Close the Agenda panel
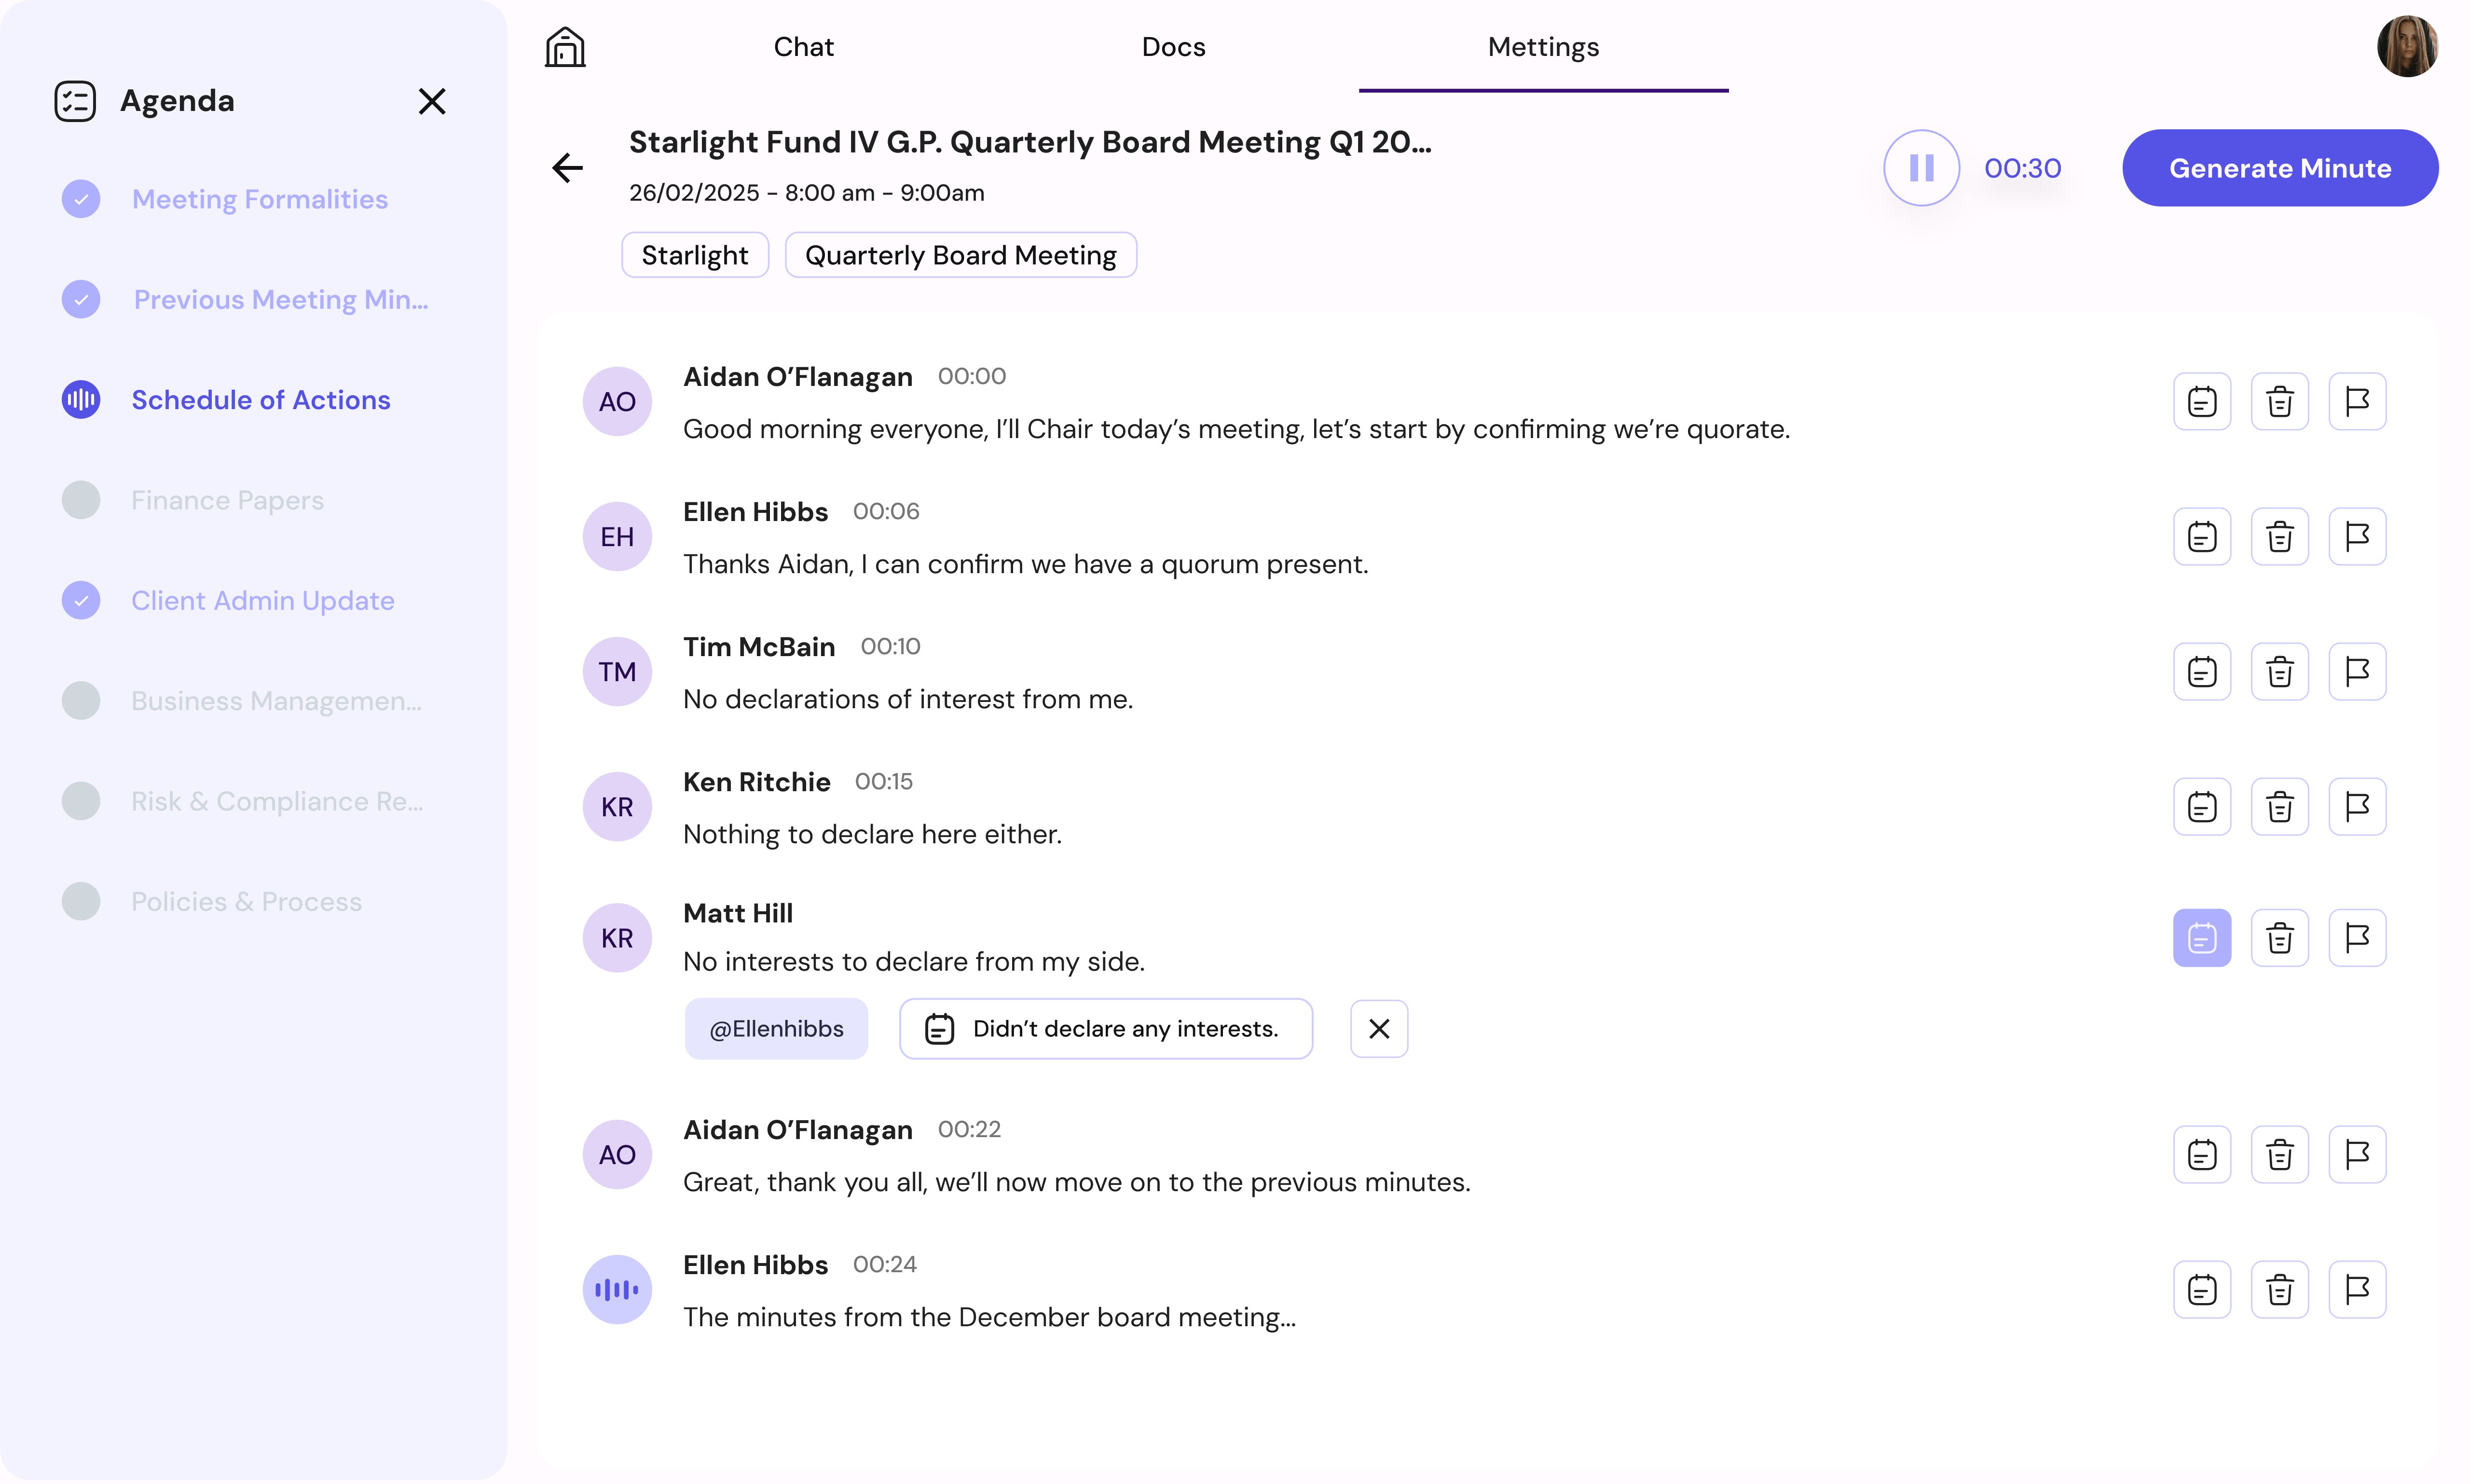2470x1484 pixels. 432,101
